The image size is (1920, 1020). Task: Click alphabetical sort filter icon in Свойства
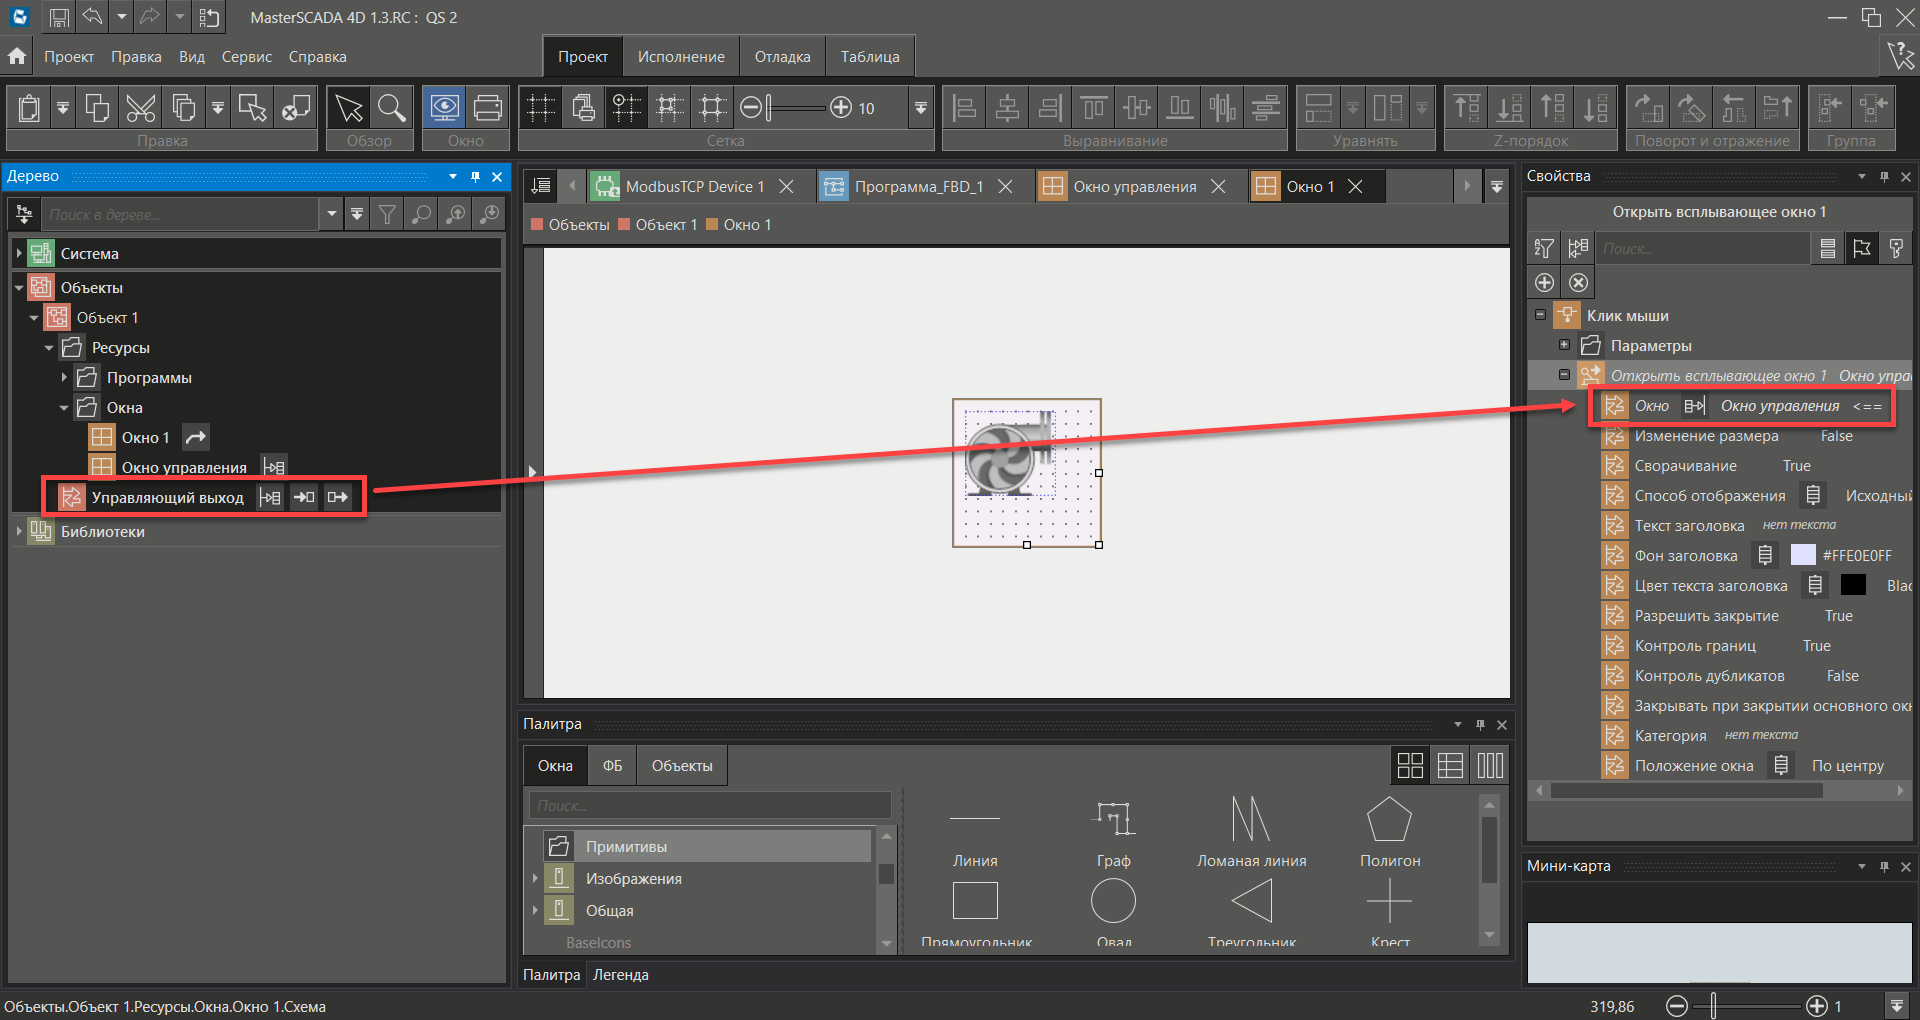tap(1544, 249)
